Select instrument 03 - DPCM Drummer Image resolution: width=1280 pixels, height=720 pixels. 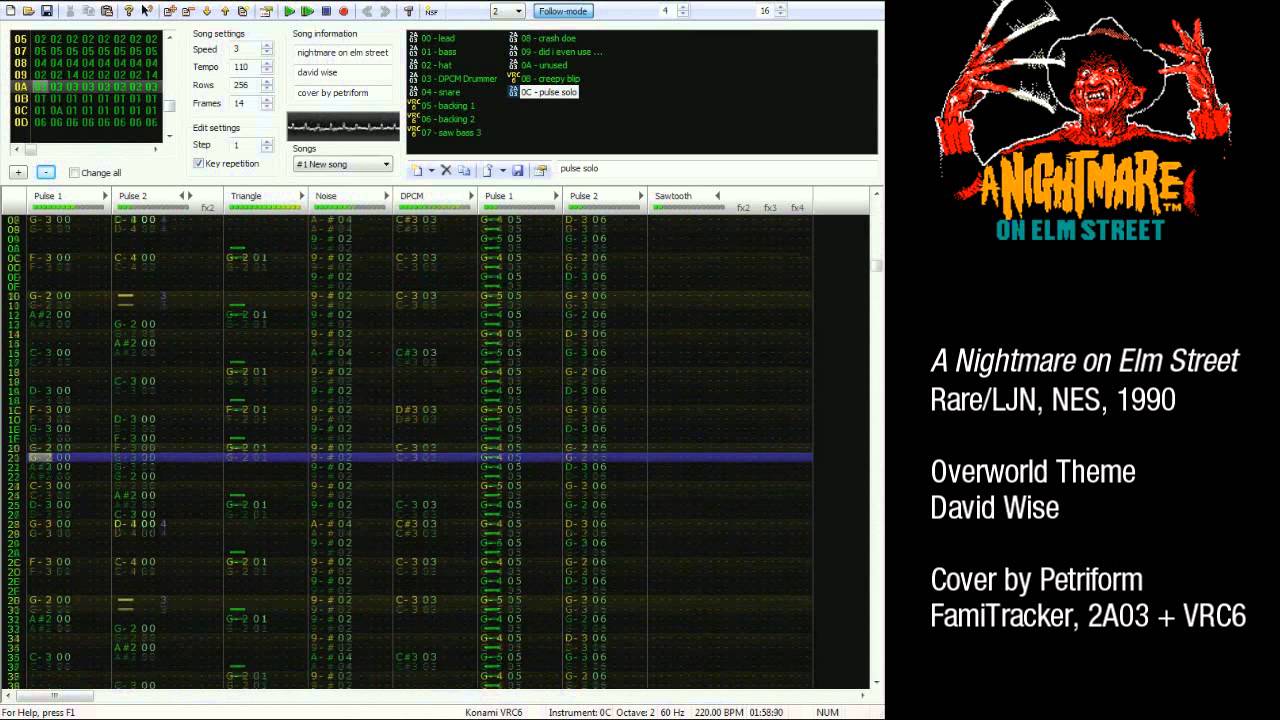point(459,78)
